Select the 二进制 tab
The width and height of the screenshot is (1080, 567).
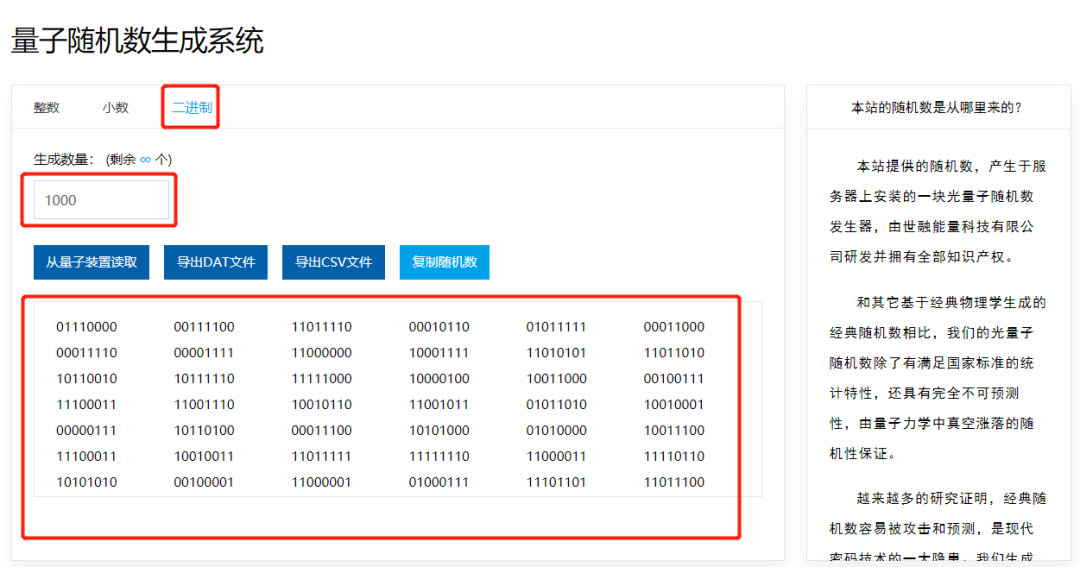click(191, 108)
